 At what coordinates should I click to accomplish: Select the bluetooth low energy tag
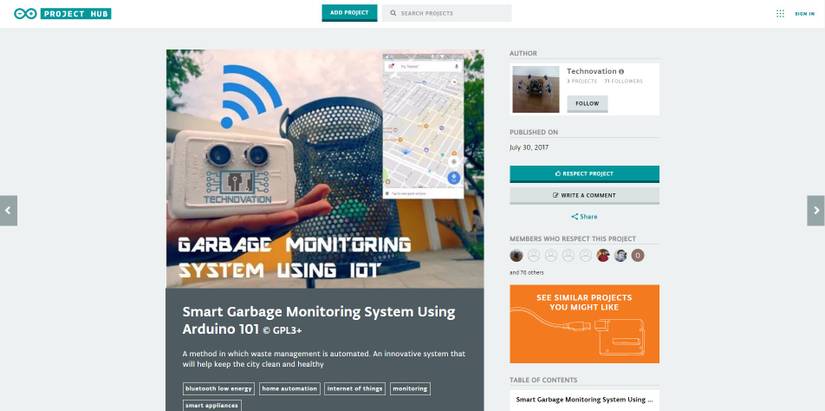219,389
